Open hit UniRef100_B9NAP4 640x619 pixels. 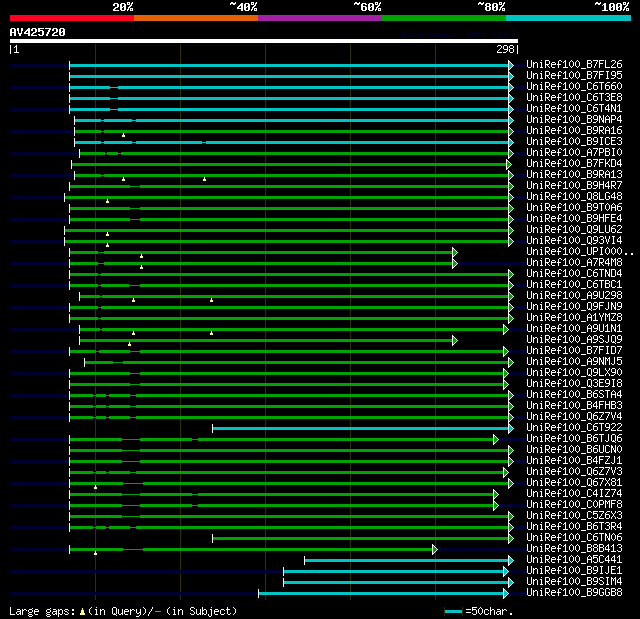click(574, 120)
